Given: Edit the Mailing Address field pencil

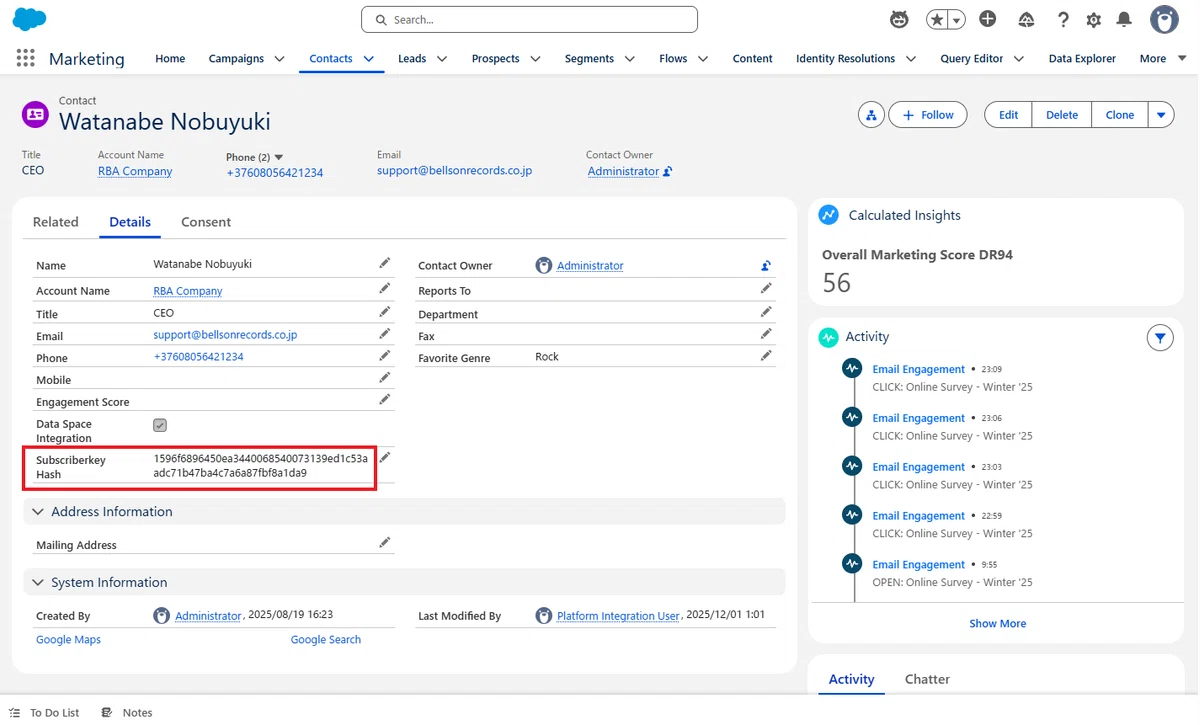Looking at the screenshot, I should pyautogui.click(x=384, y=542).
